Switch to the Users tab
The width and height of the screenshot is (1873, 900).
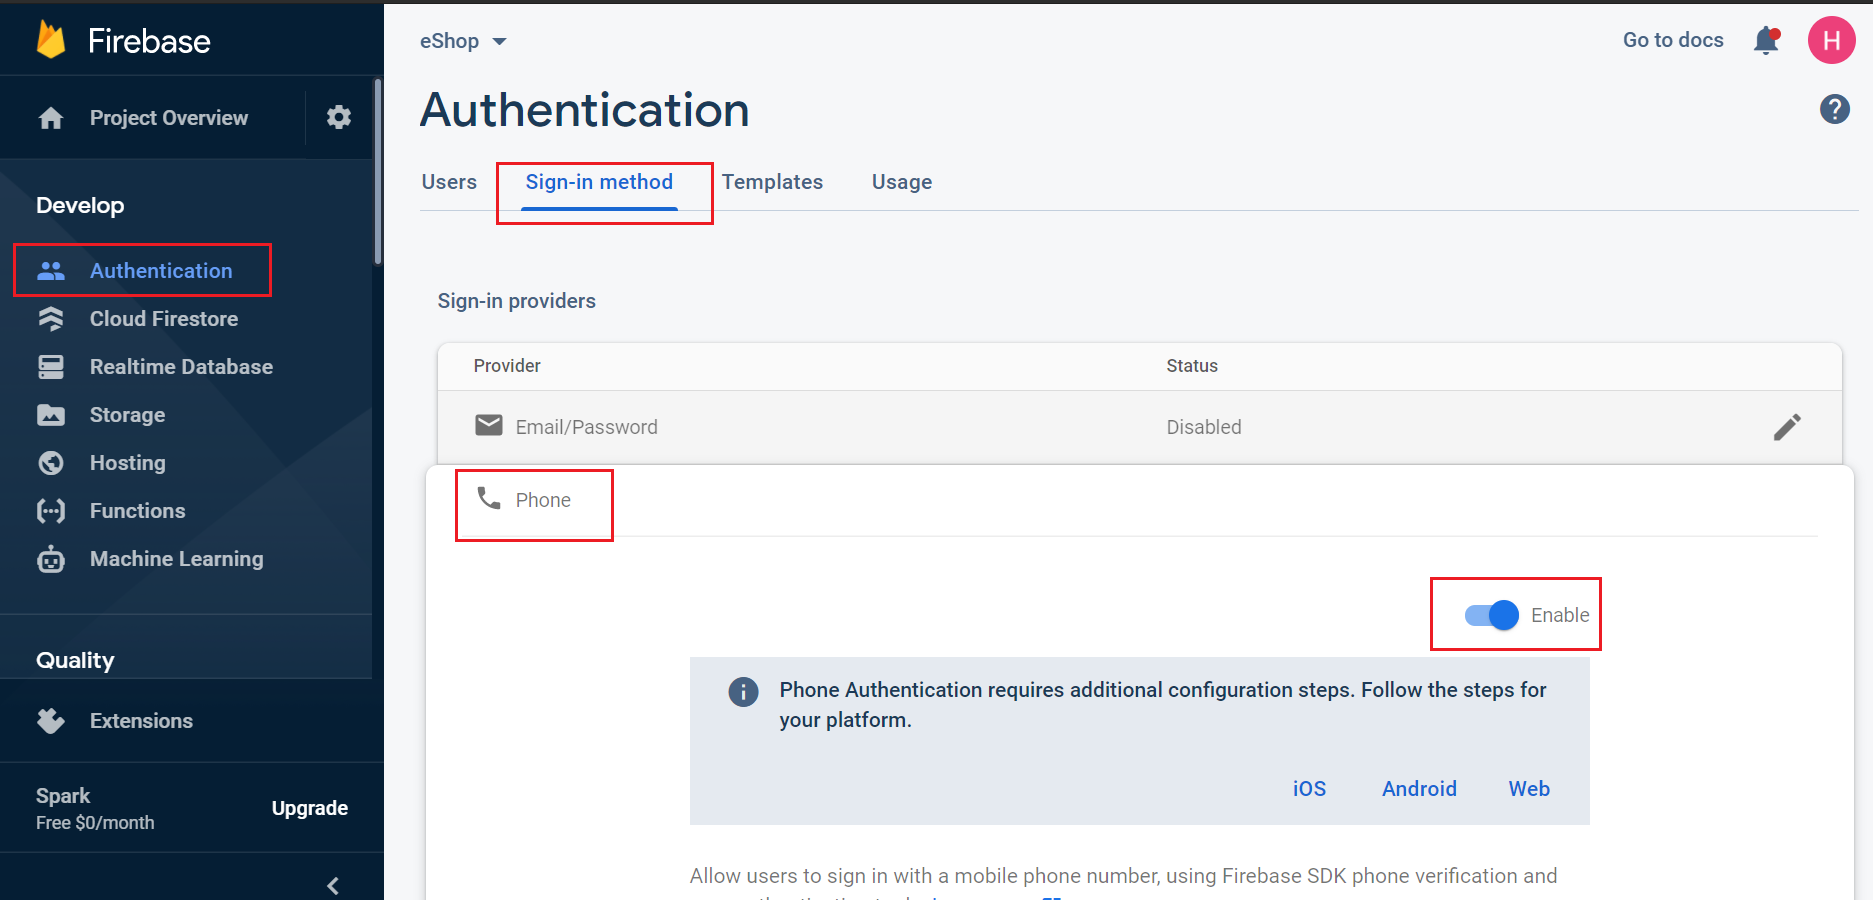(449, 182)
